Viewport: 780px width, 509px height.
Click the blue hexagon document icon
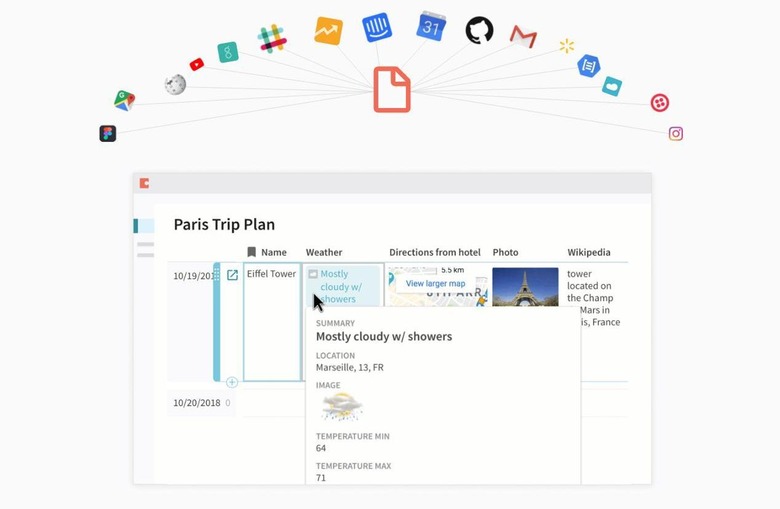pos(588,66)
